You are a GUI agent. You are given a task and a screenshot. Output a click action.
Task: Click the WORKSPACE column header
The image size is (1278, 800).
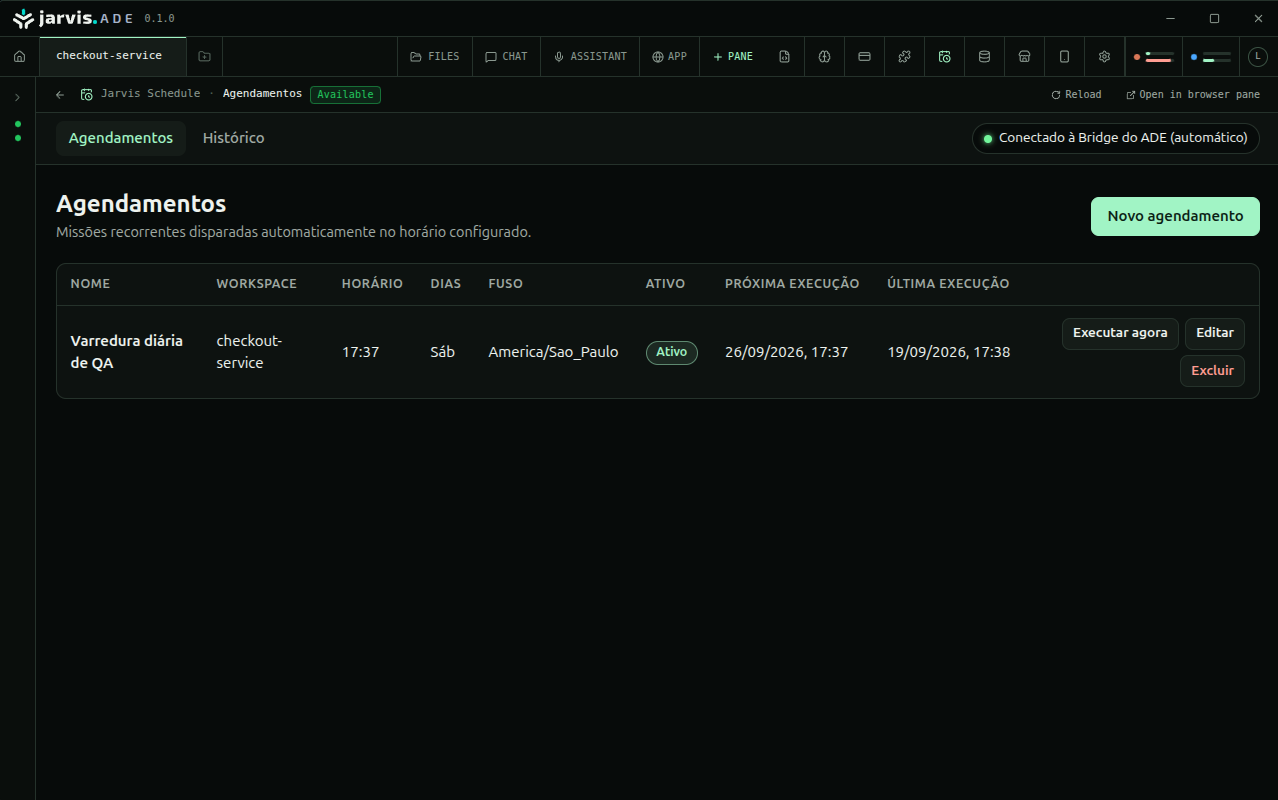click(257, 284)
